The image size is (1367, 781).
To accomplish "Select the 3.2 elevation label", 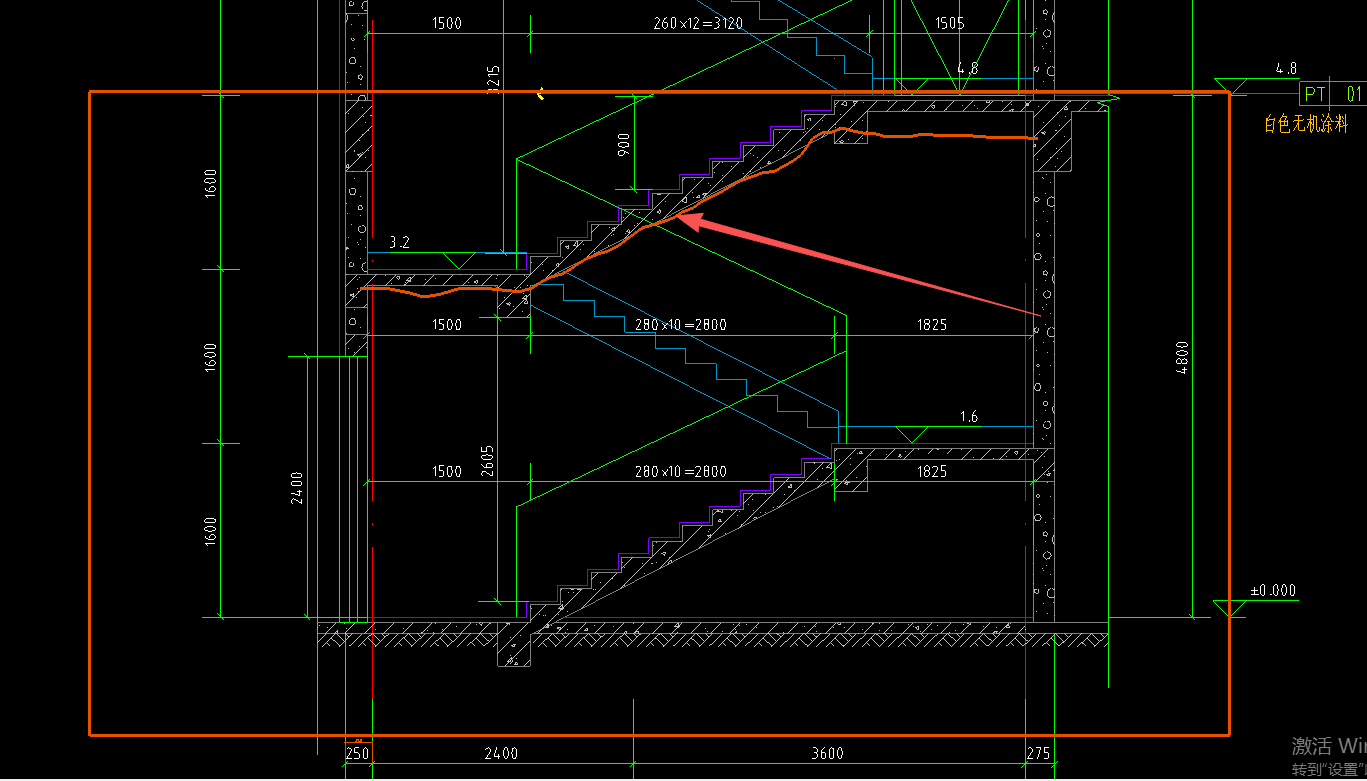I will (399, 242).
